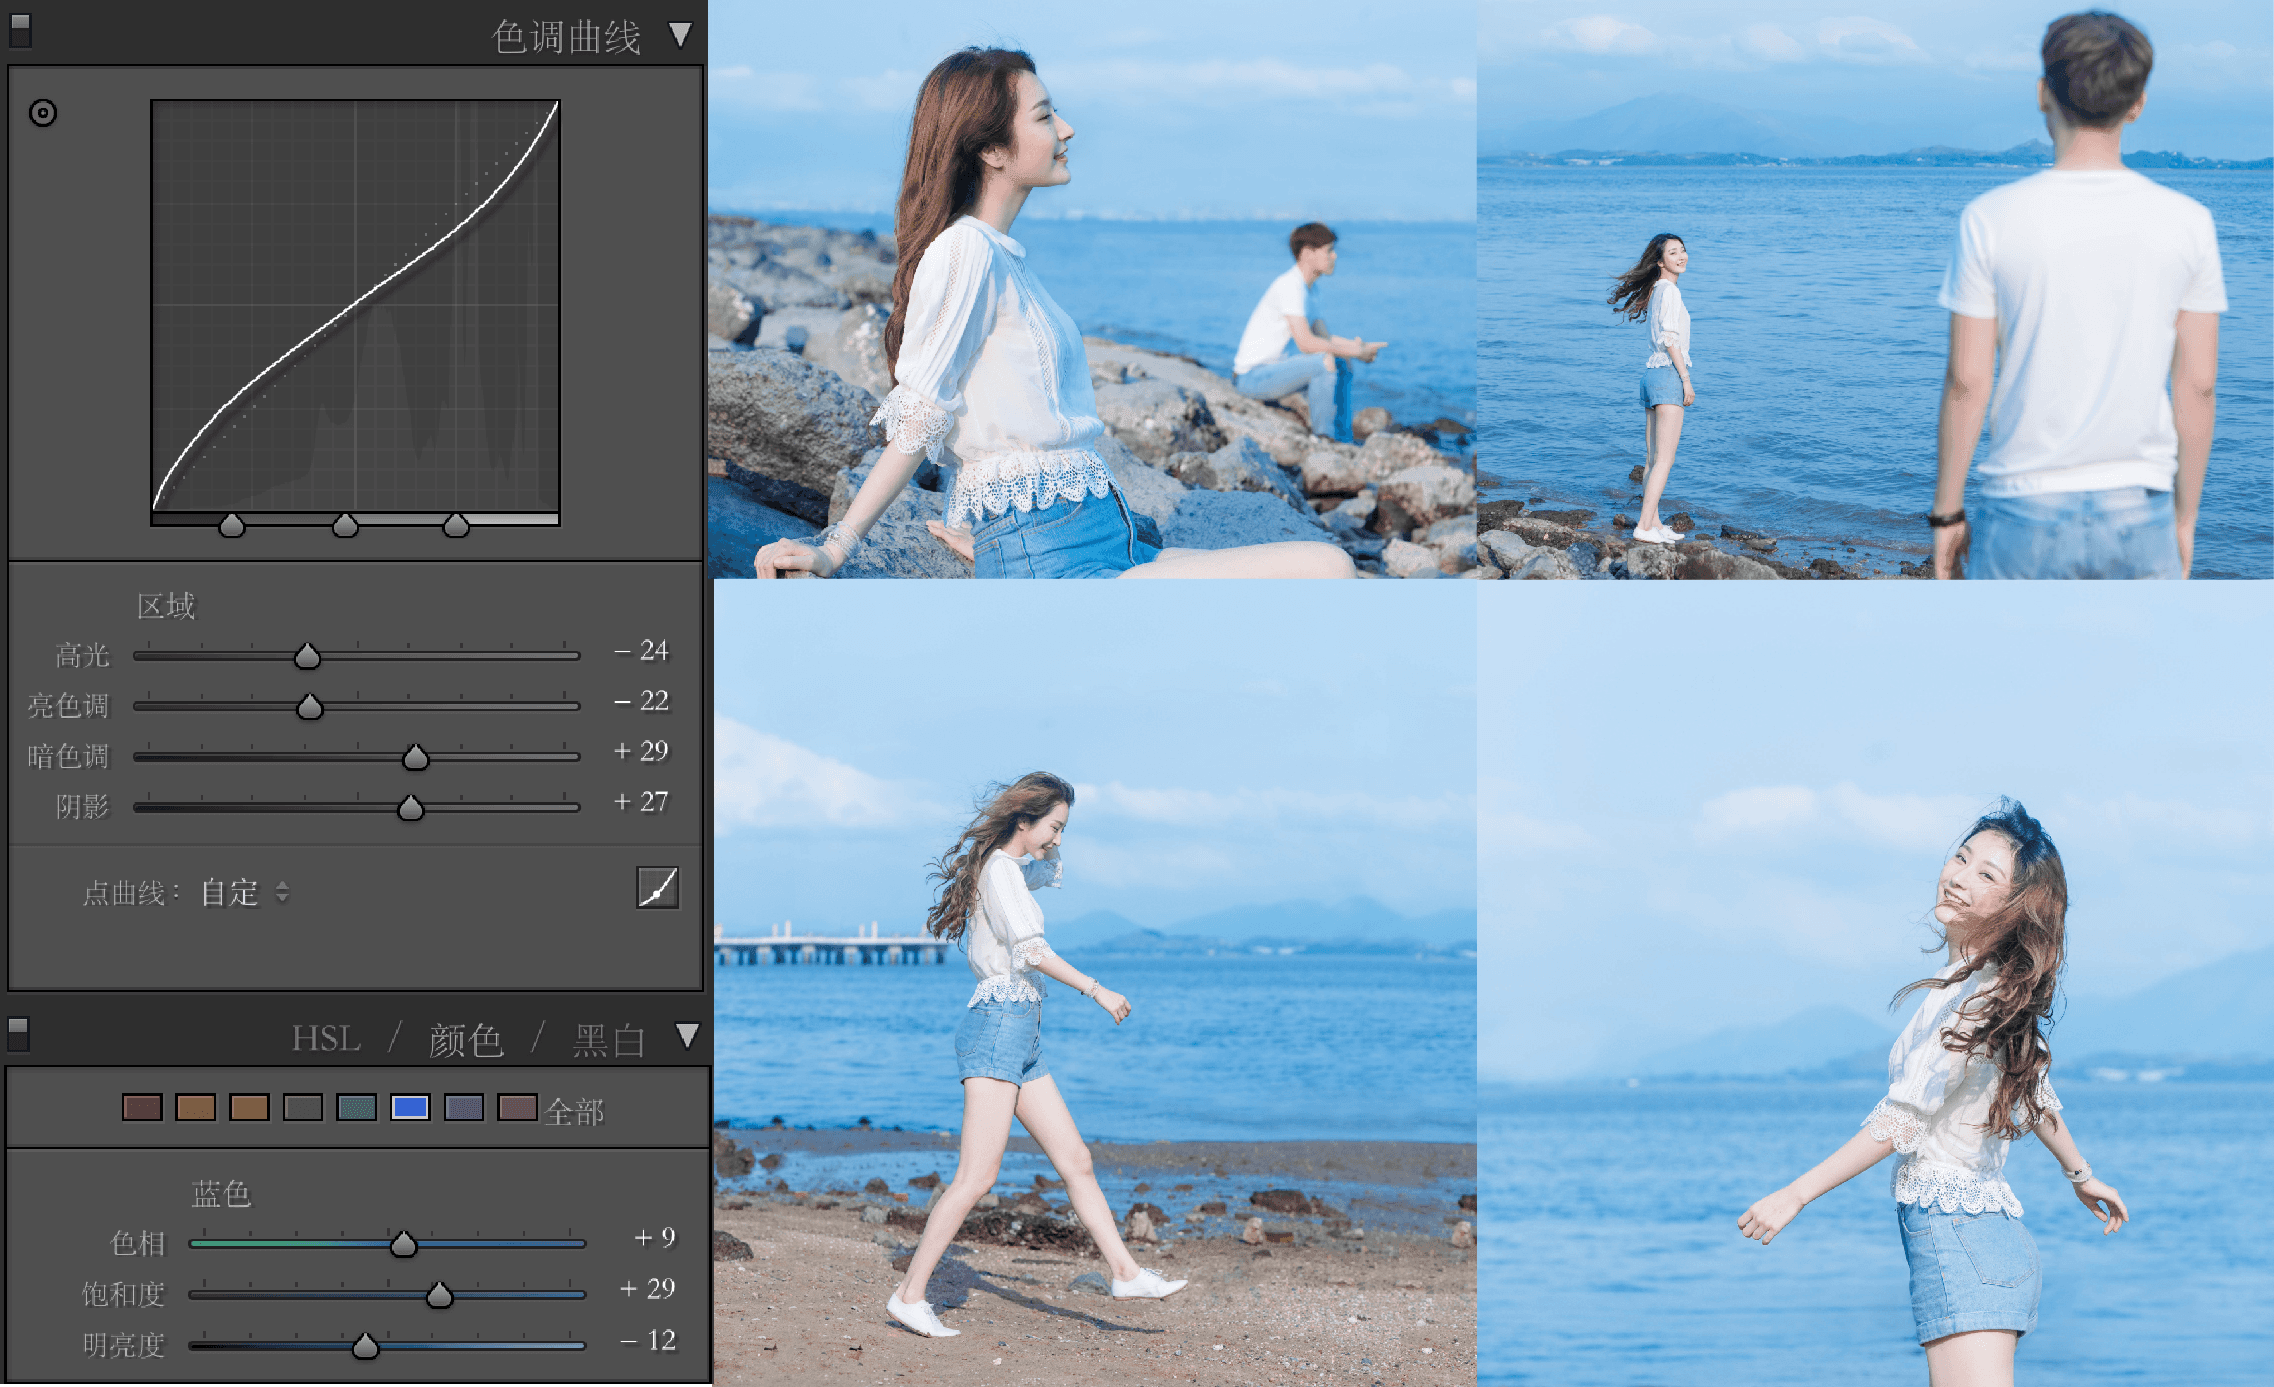The image size is (2274, 1387).
Task: Click the 阴影 value +27
Action: tap(642, 802)
